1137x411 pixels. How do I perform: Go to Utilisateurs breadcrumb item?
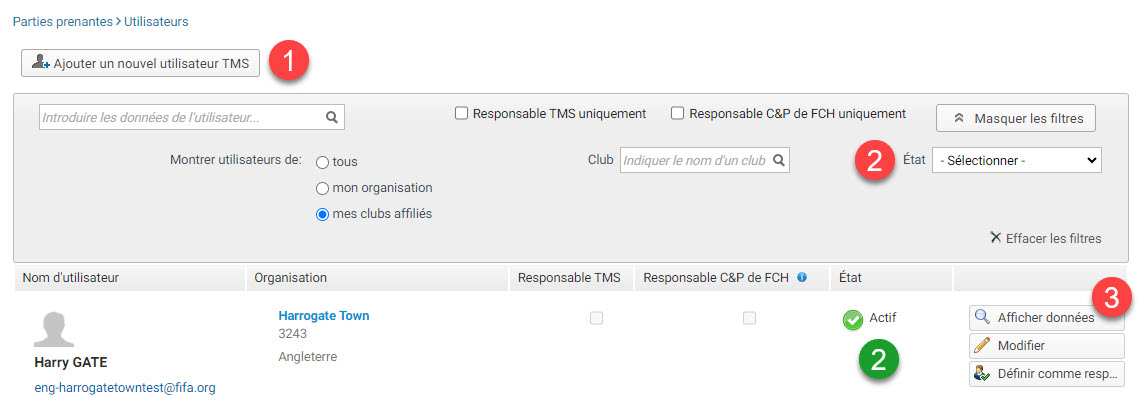pyautogui.click(x=156, y=22)
